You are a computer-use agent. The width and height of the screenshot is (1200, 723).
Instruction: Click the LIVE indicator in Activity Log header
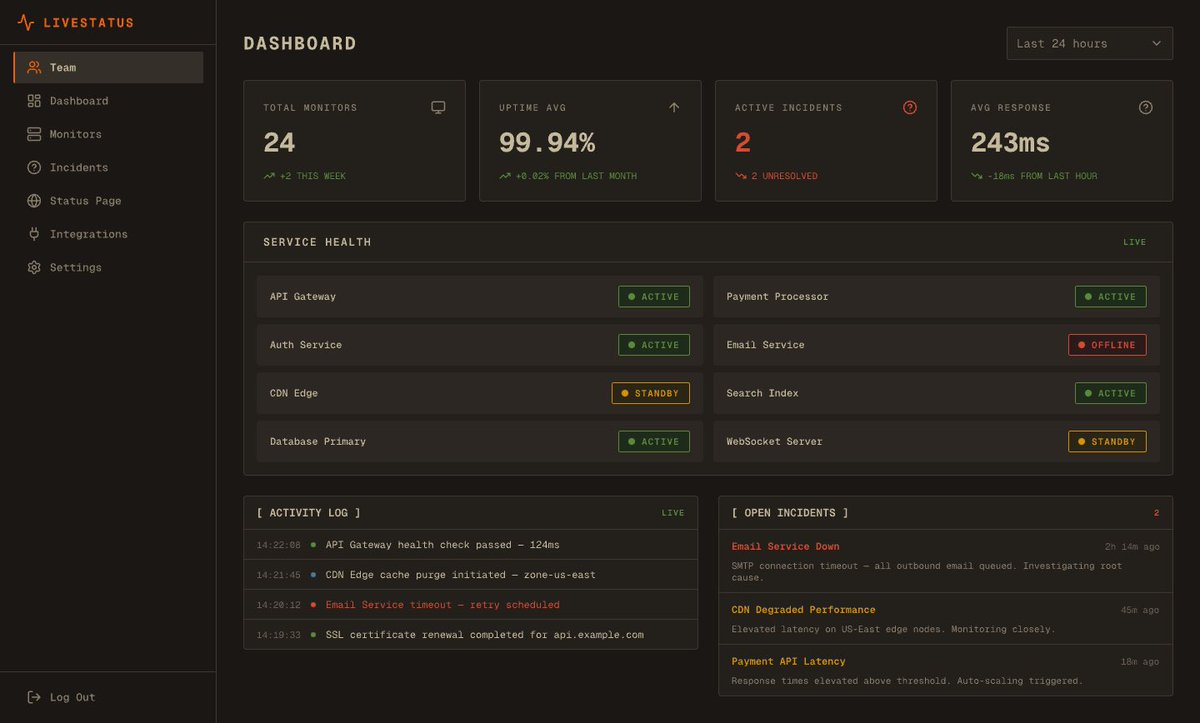click(x=673, y=513)
